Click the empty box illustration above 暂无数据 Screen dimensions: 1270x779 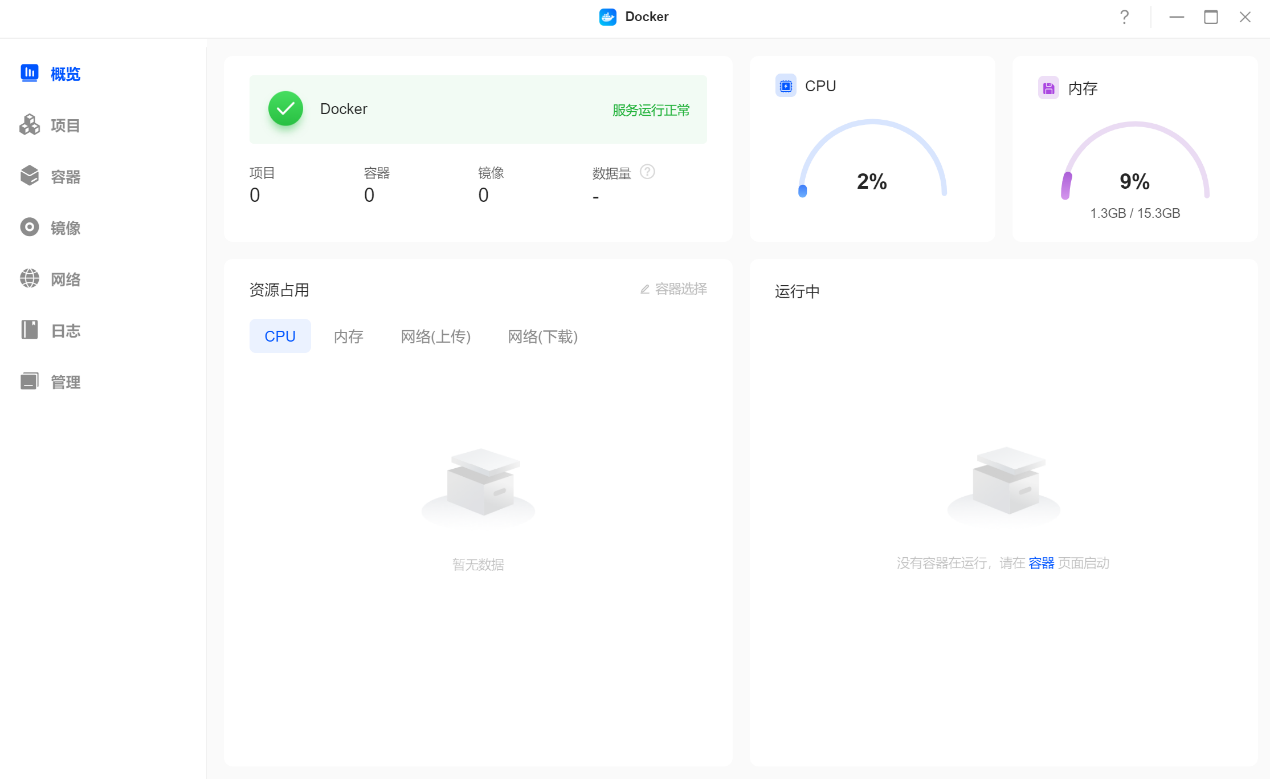(x=479, y=486)
